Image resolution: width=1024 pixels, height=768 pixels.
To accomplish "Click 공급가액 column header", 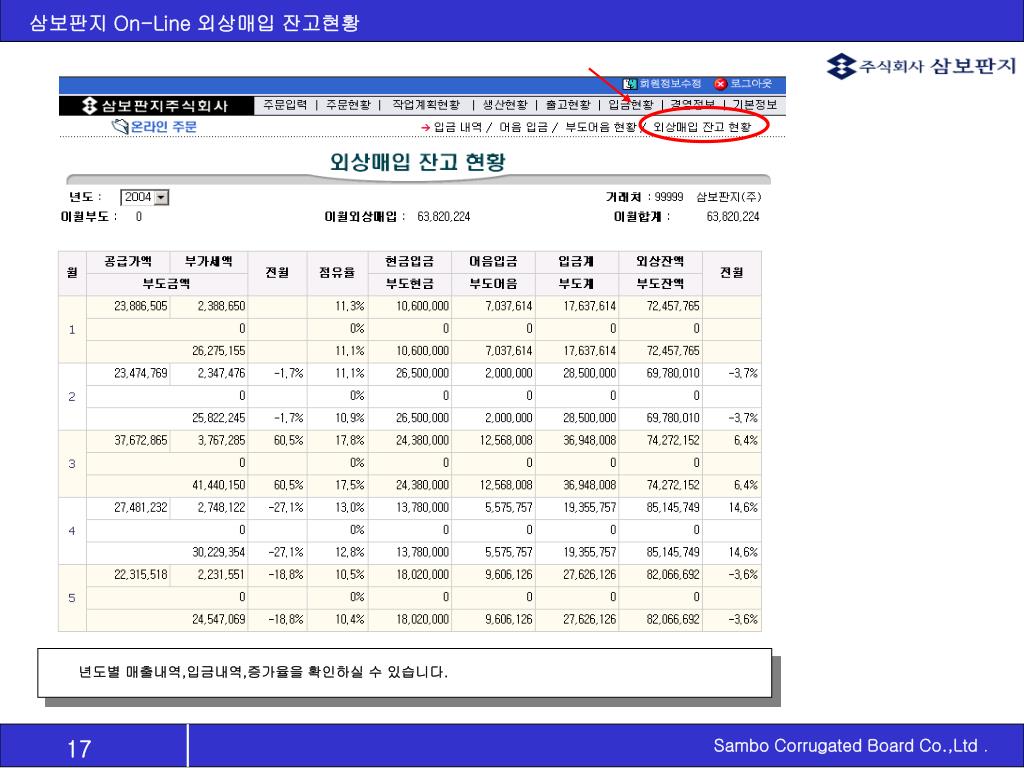I will coord(128,261).
